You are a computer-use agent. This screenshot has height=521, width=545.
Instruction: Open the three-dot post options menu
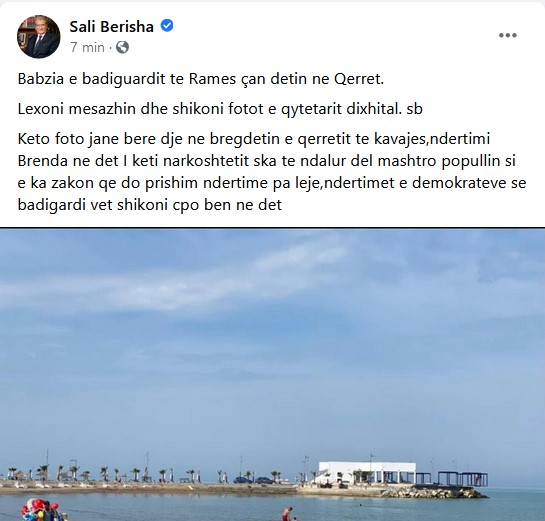coord(507,35)
